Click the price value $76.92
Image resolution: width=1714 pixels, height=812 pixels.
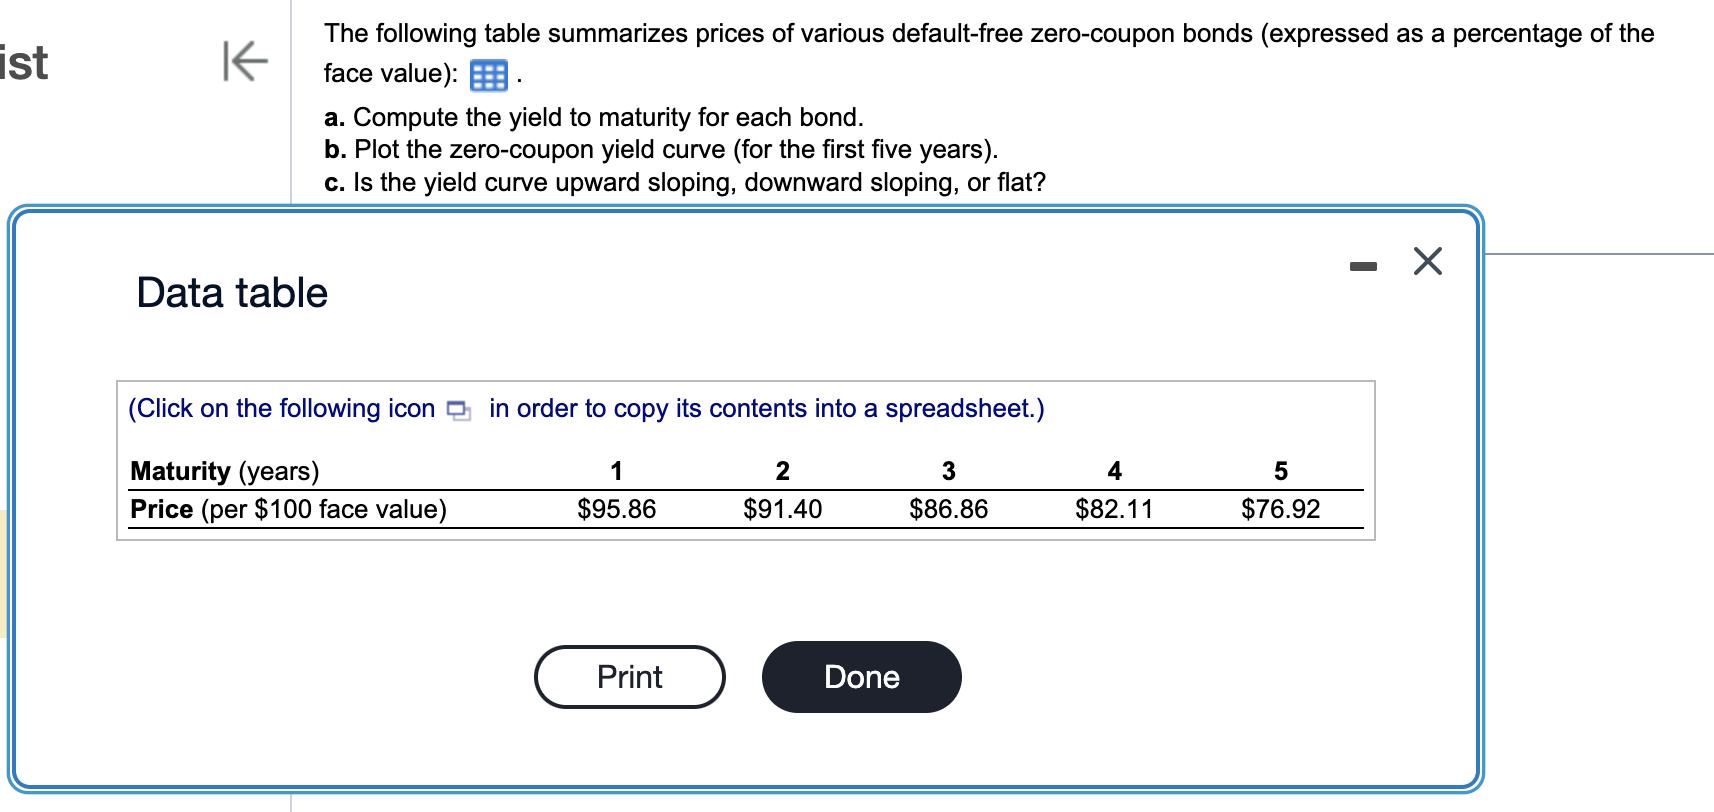(x=1281, y=509)
